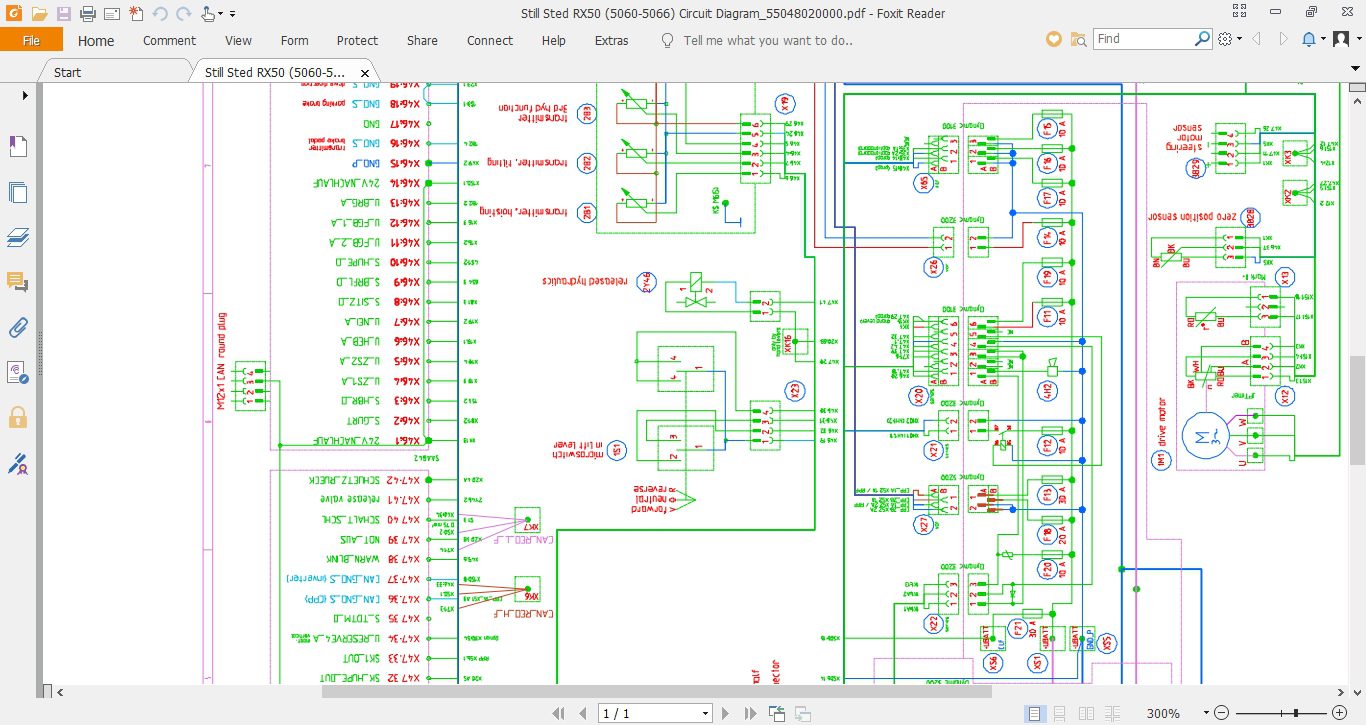Click the Open folder icon
The width and height of the screenshot is (1366, 725).
(39, 14)
